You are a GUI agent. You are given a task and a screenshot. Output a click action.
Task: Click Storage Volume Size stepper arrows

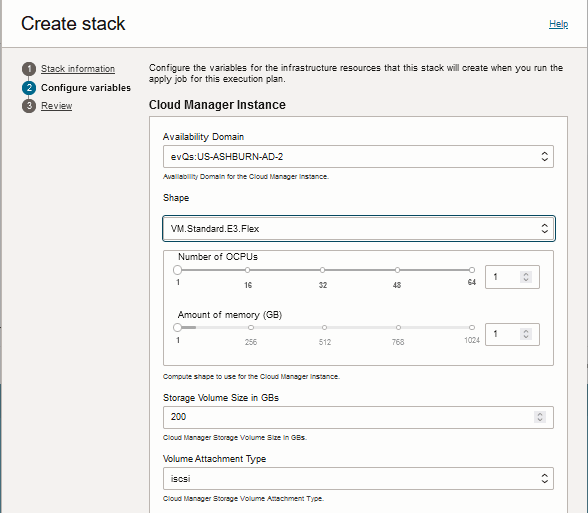540,417
